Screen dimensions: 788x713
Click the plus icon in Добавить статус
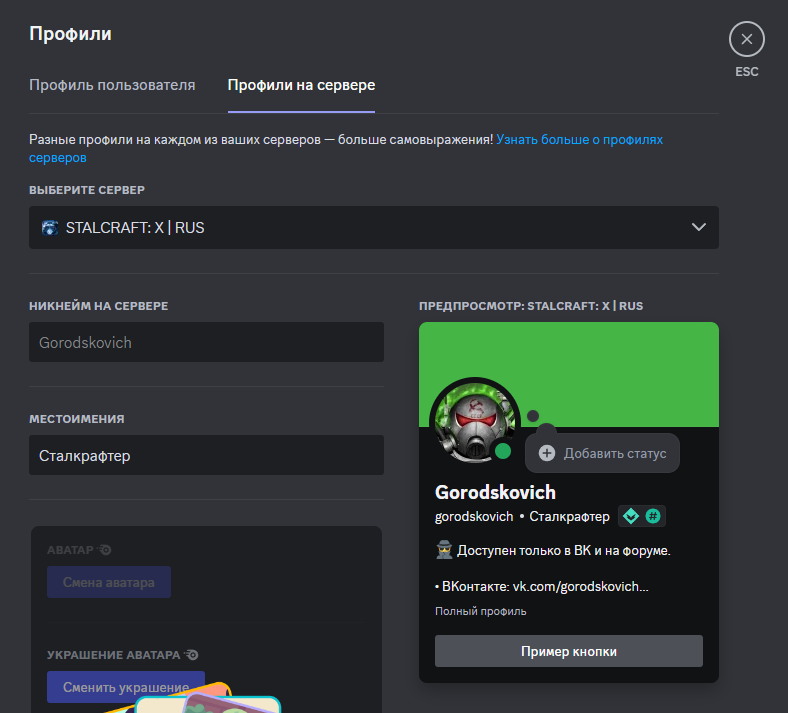pyautogui.click(x=547, y=453)
